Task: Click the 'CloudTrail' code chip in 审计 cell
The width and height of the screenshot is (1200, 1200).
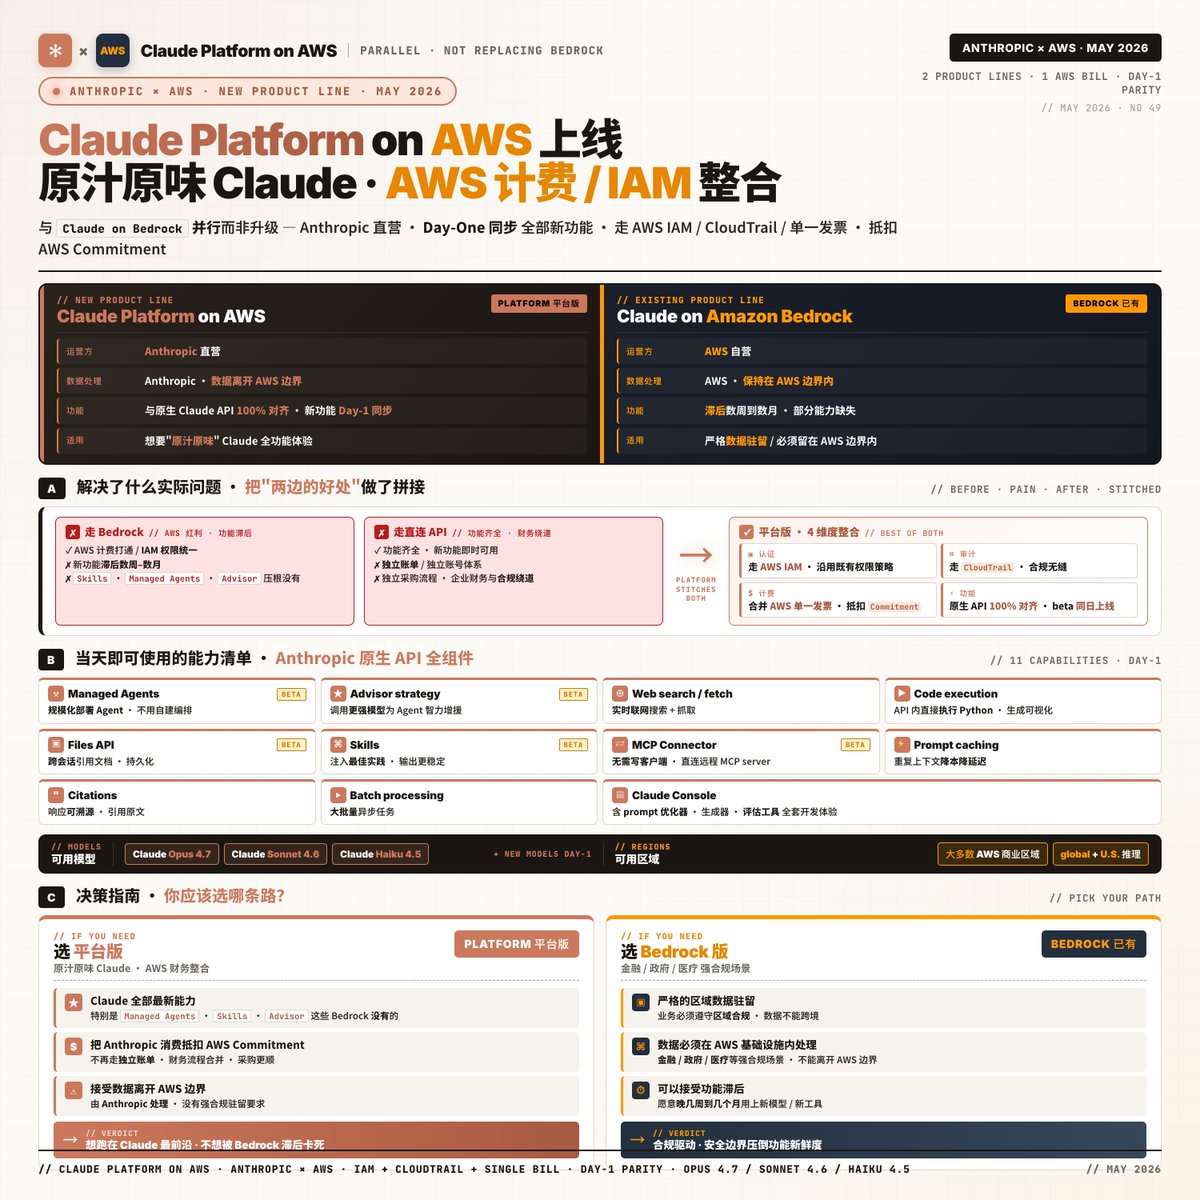Action: pos(988,567)
